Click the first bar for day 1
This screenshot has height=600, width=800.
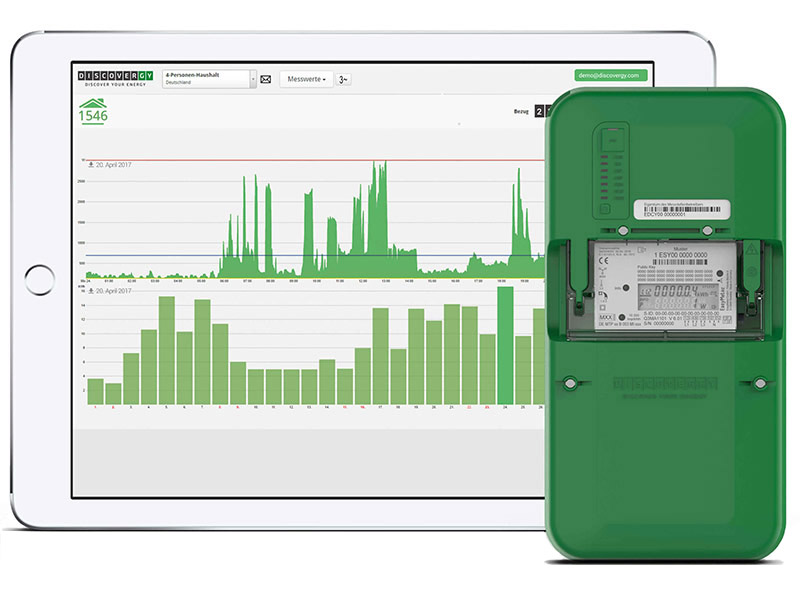(x=95, y=391)
